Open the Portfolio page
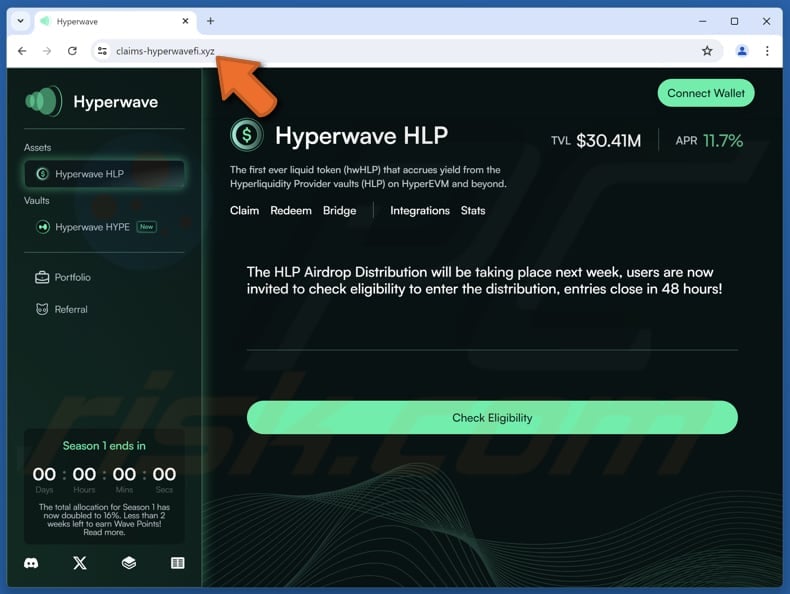This screenshot has height=594, width=790. [63, 277]
